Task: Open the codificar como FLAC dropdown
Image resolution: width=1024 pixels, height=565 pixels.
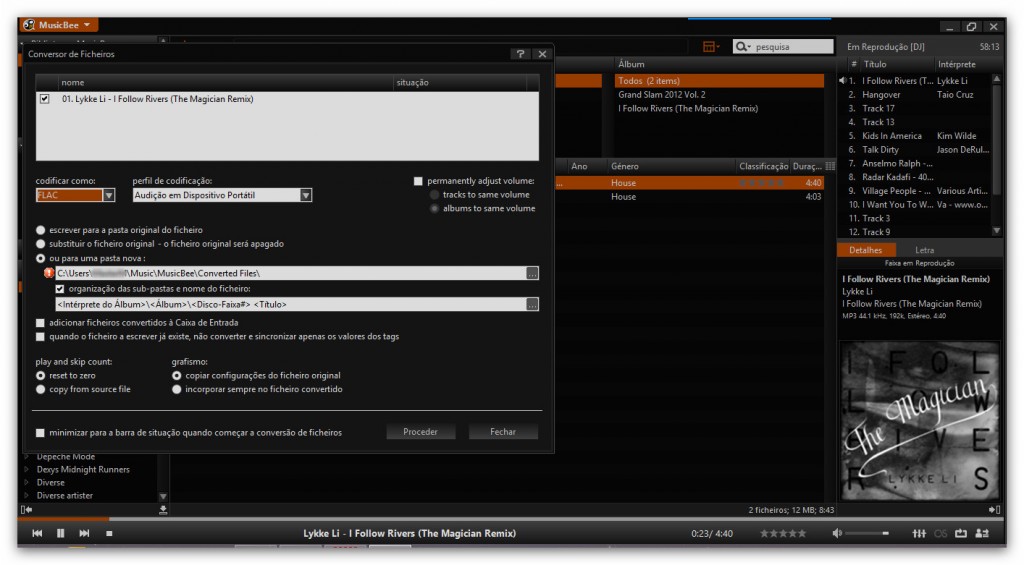Action: [108, 196]
